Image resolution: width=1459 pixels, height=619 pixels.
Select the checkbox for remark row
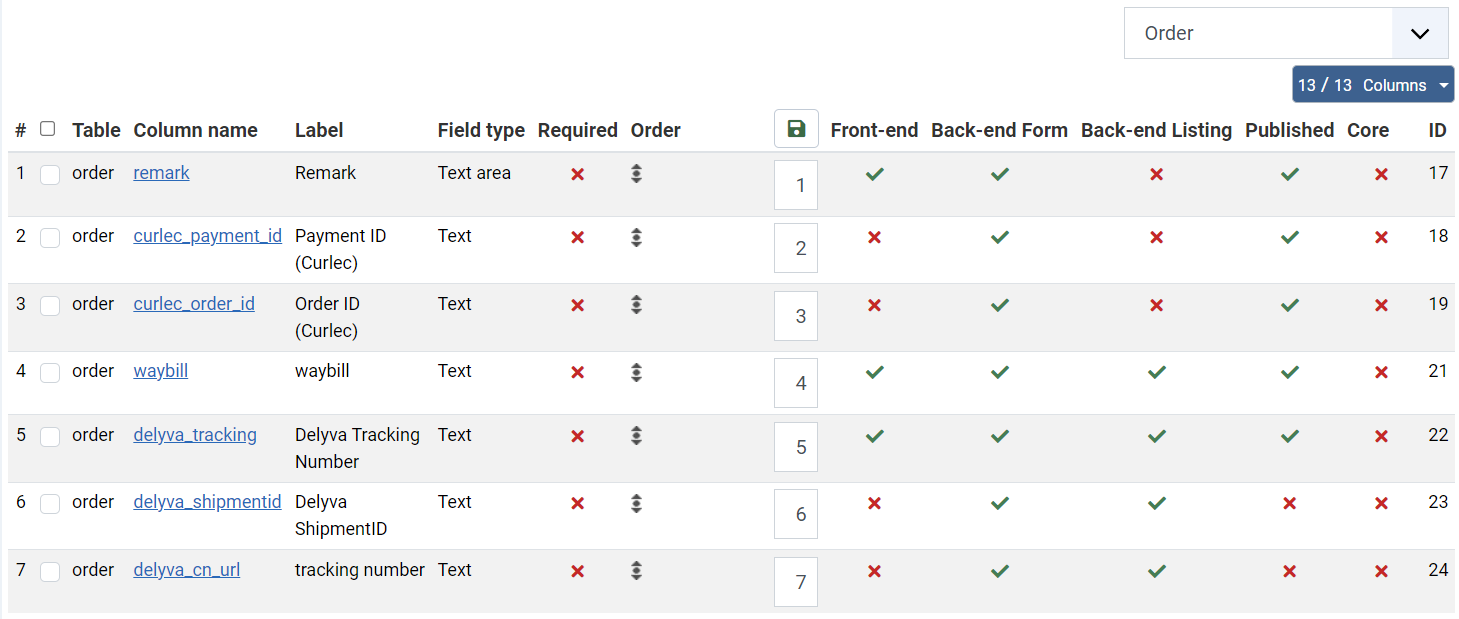click(x=50, y=175)
